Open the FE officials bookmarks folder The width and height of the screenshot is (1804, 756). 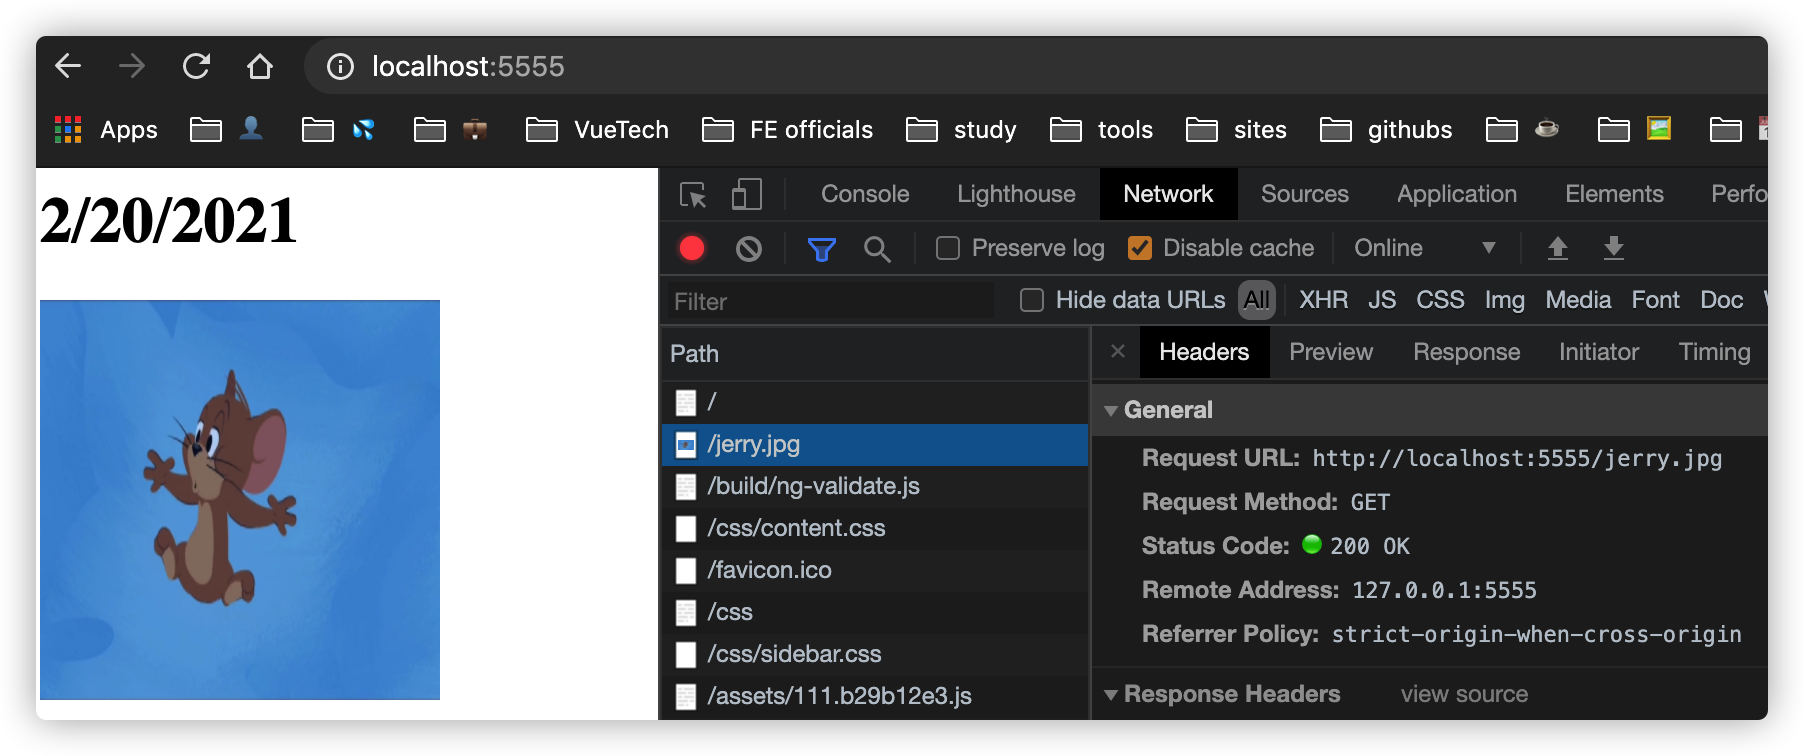pyautogui.click(x=787, y=130)
